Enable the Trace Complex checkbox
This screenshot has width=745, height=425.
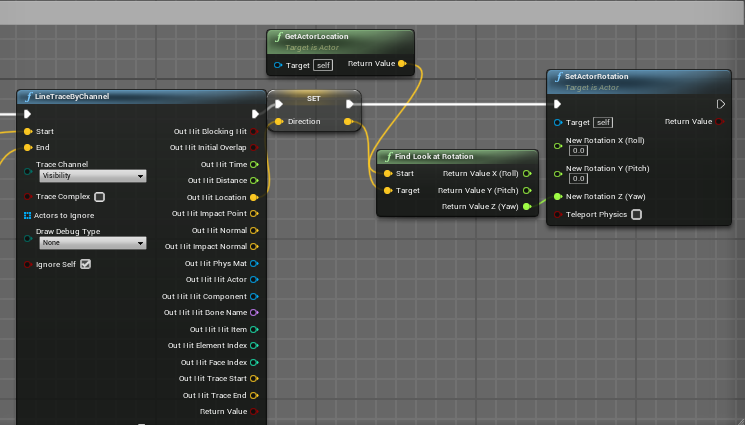point(99,197)
